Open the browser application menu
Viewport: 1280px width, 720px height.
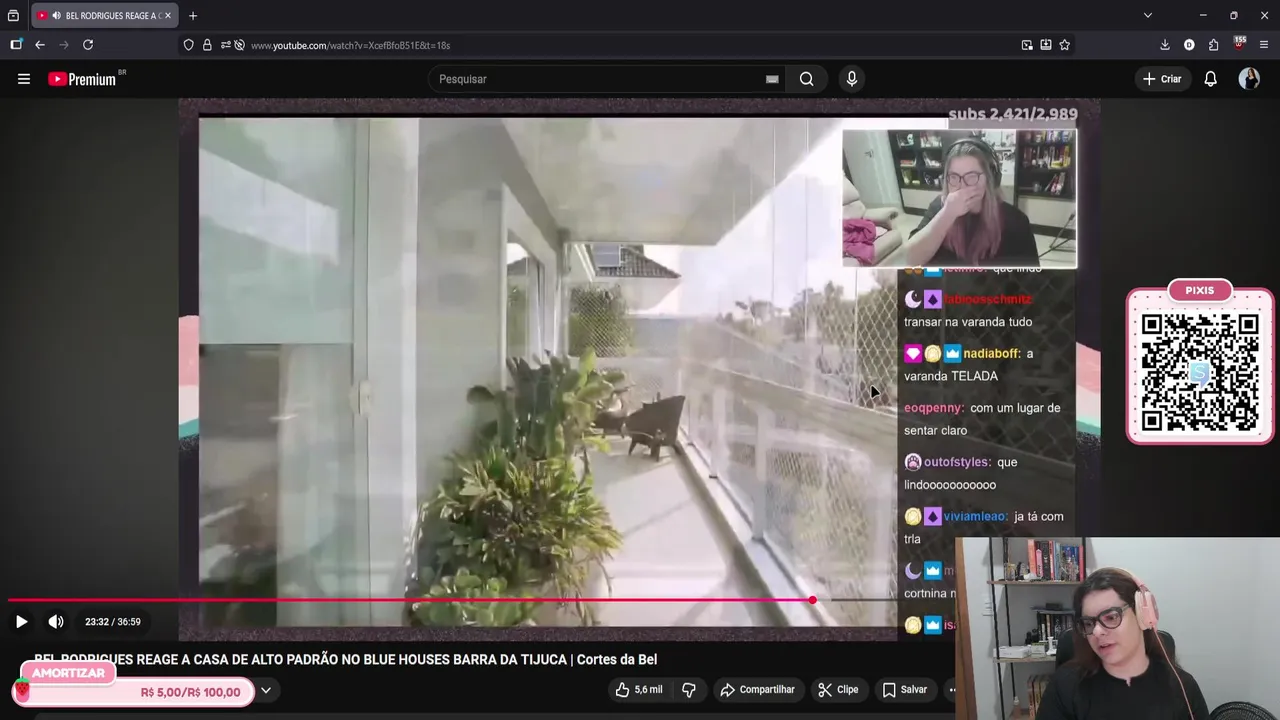tap(1264, 45)
